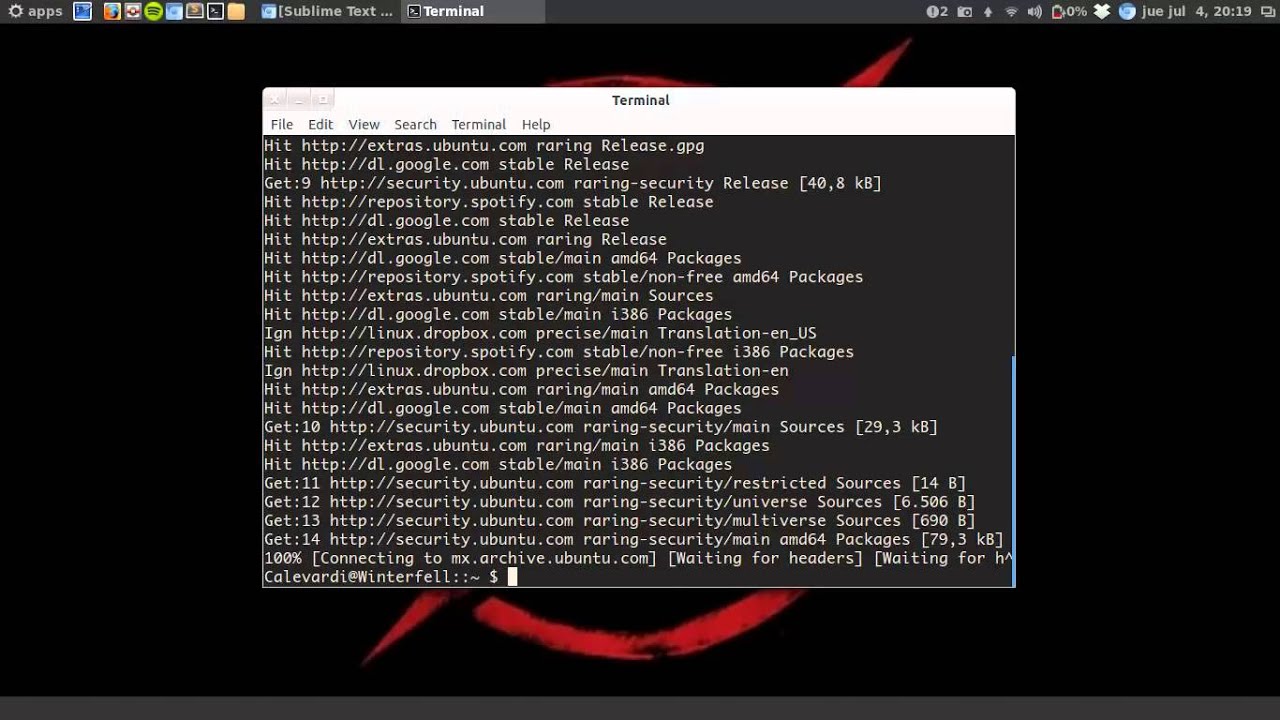
Task: Click 'Hit http://extras.ubuntu.com raring/main i386 Packages' line
Action: tap(517, 445)
